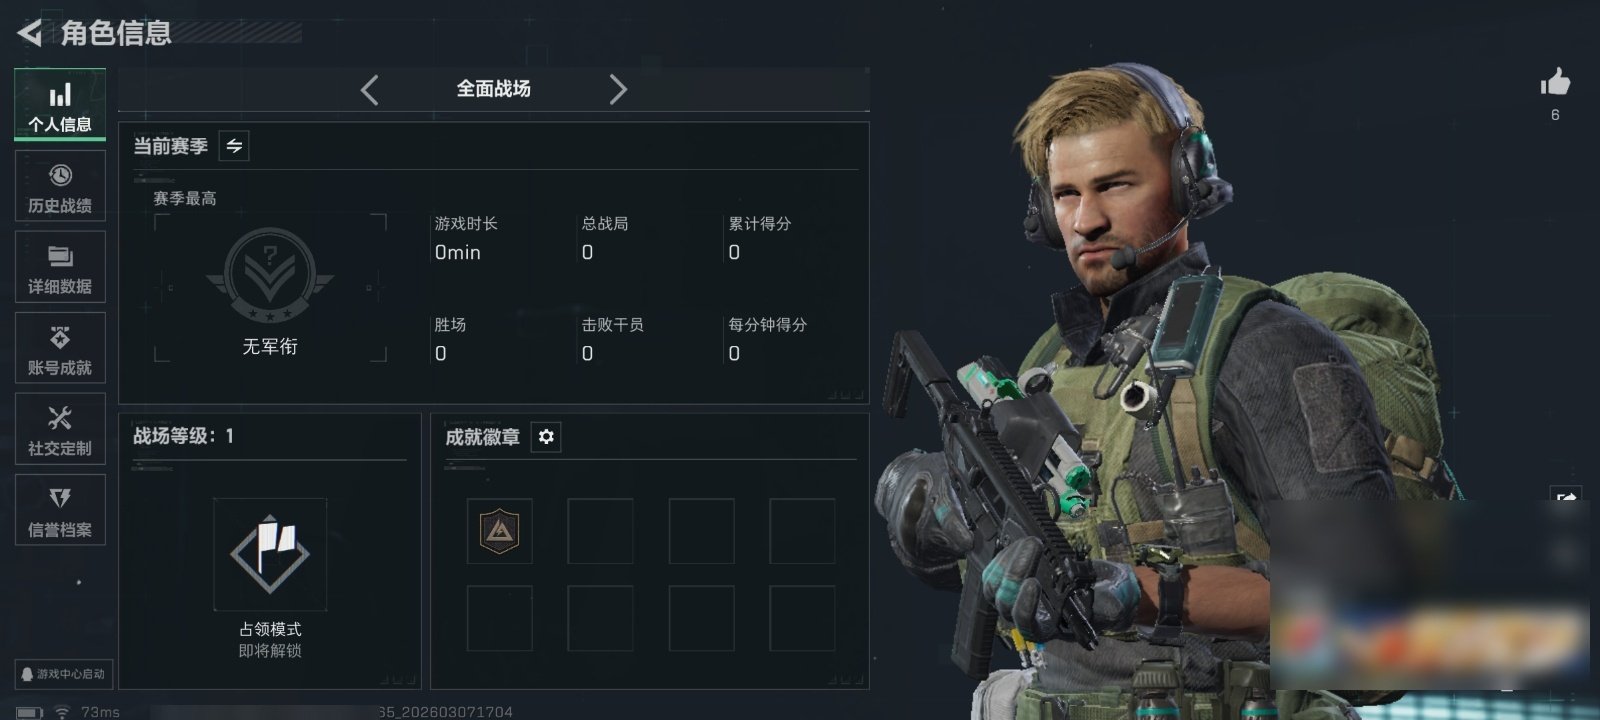Select the equipped achievement badge

click(500, 531)
